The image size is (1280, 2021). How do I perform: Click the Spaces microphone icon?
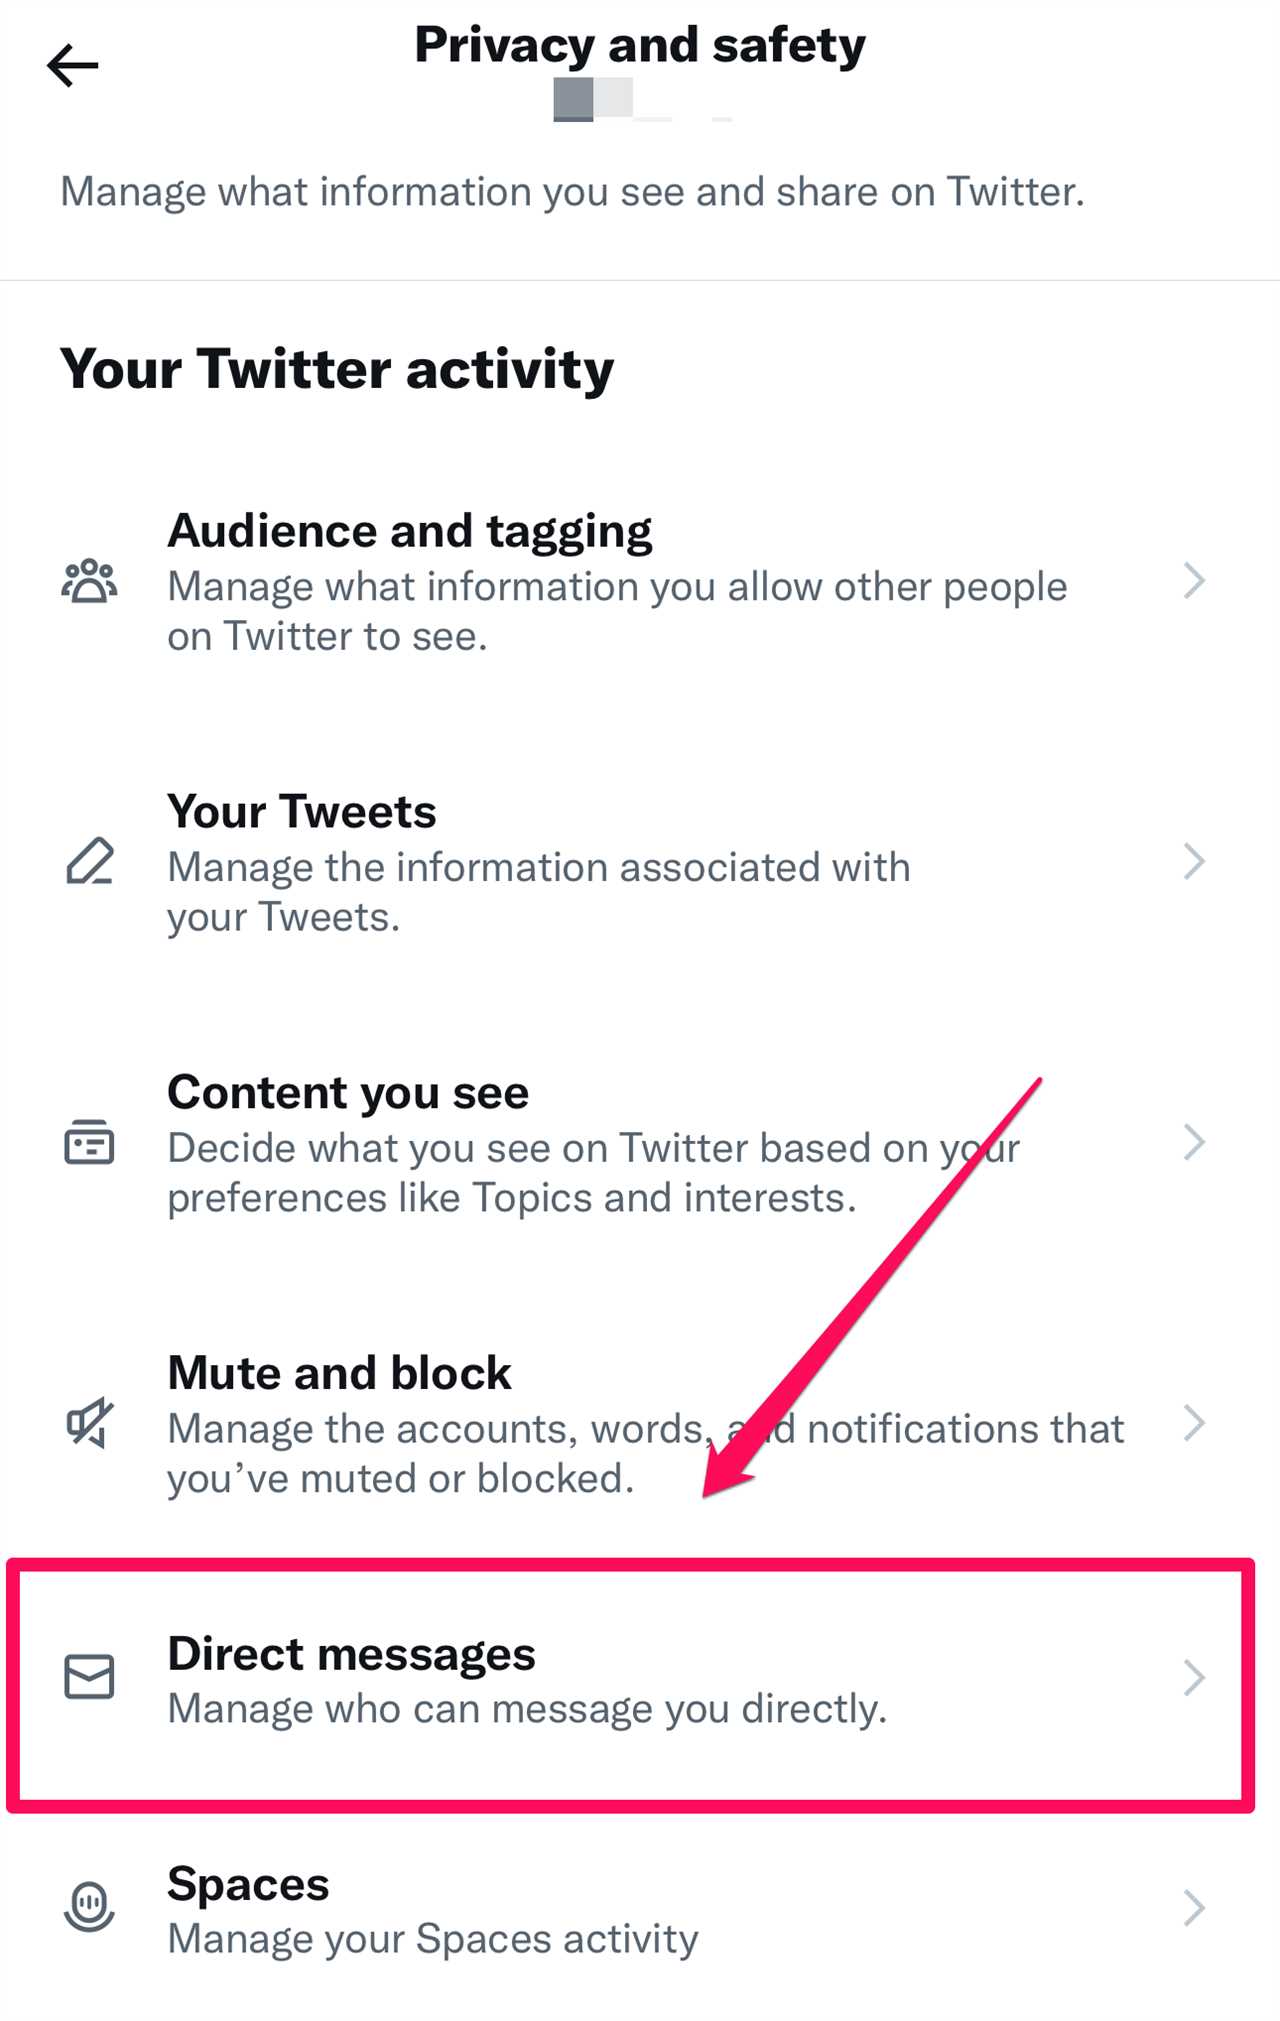(x=90, y=1907)
